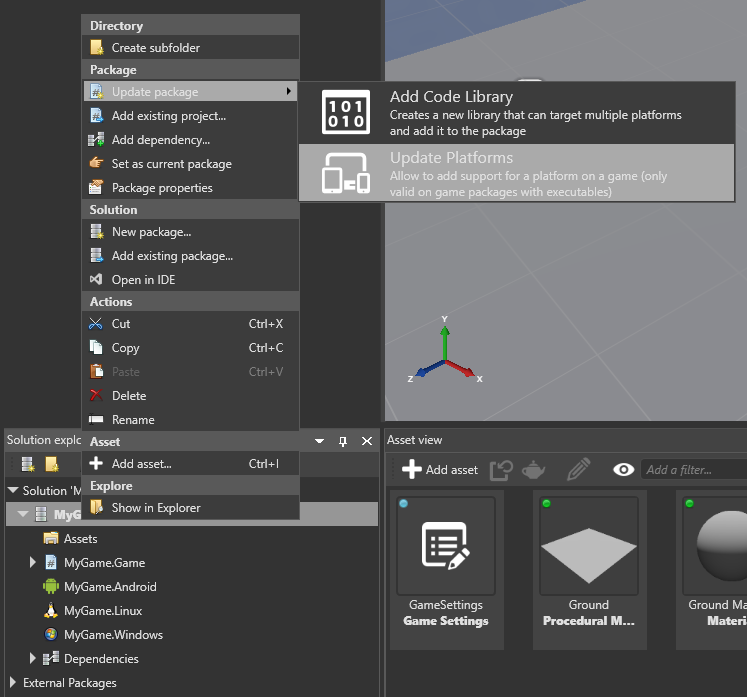Screen dimensions: 747x697
Task: Click Create subfolder in context menu
Action: [155, 48]
